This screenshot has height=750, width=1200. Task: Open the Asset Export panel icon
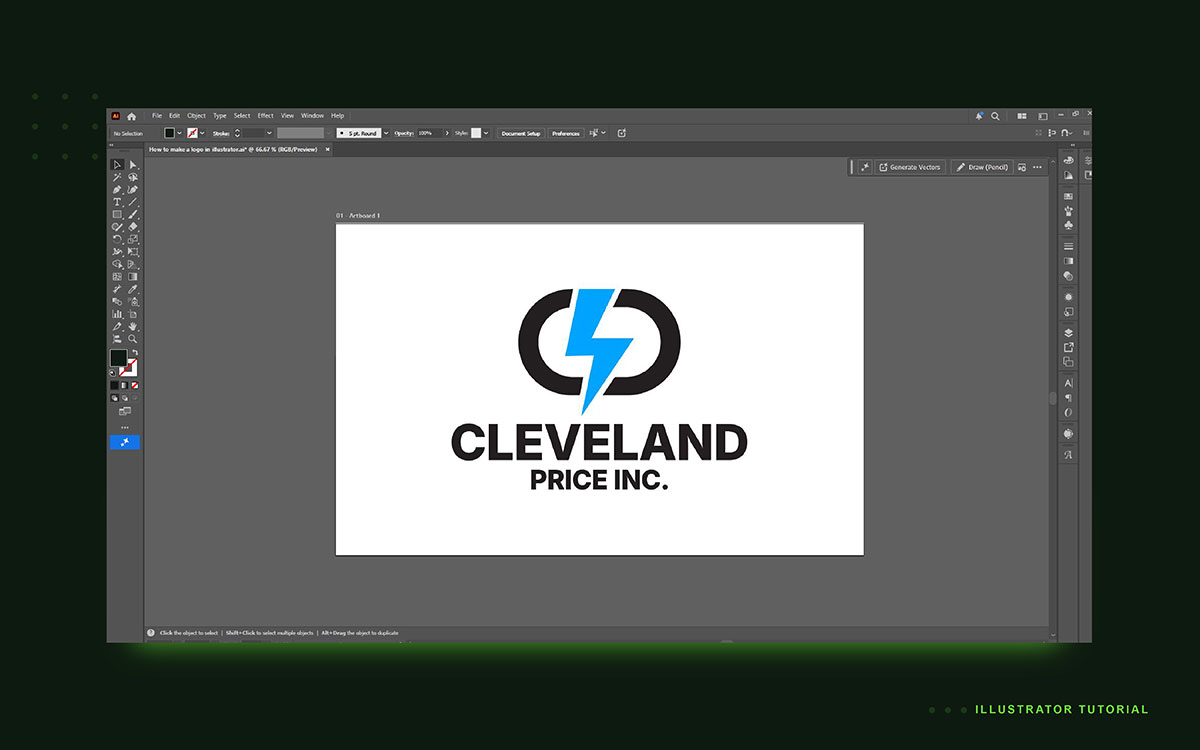click(1069, 347)
